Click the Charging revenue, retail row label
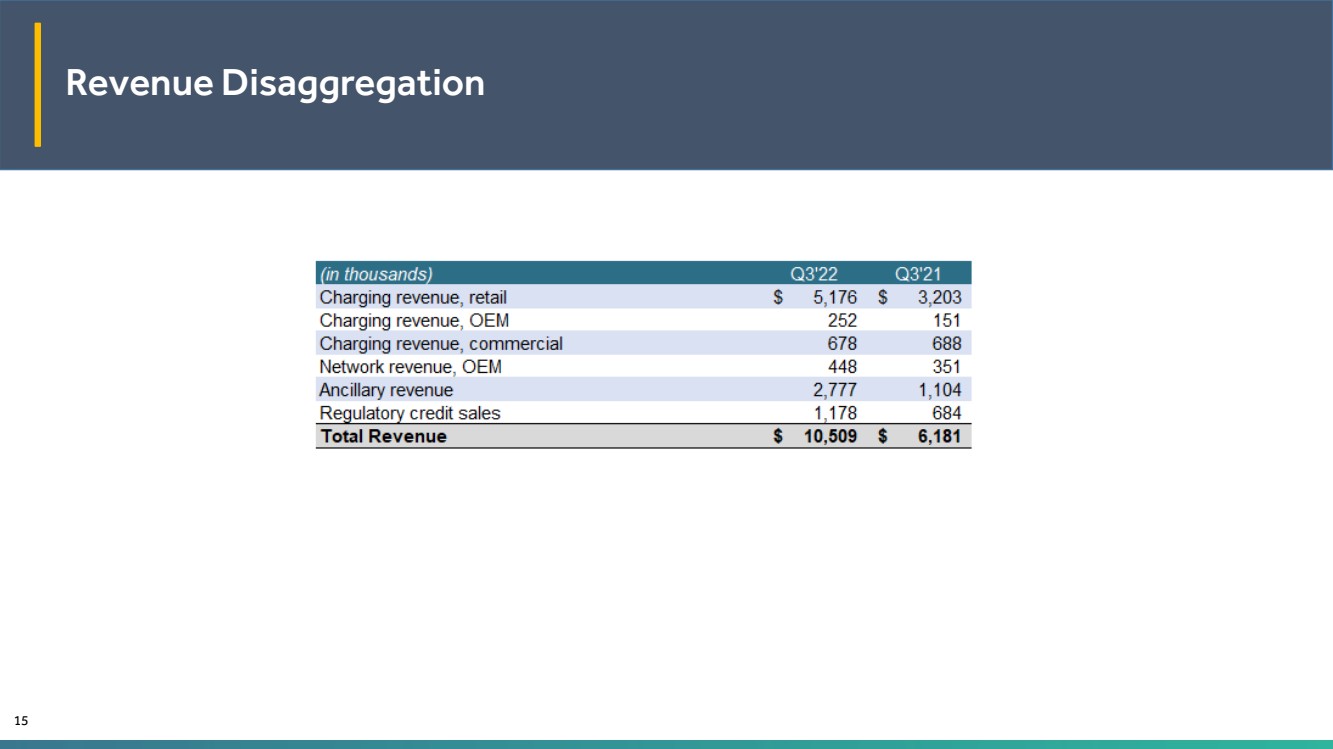 point(413,297)
